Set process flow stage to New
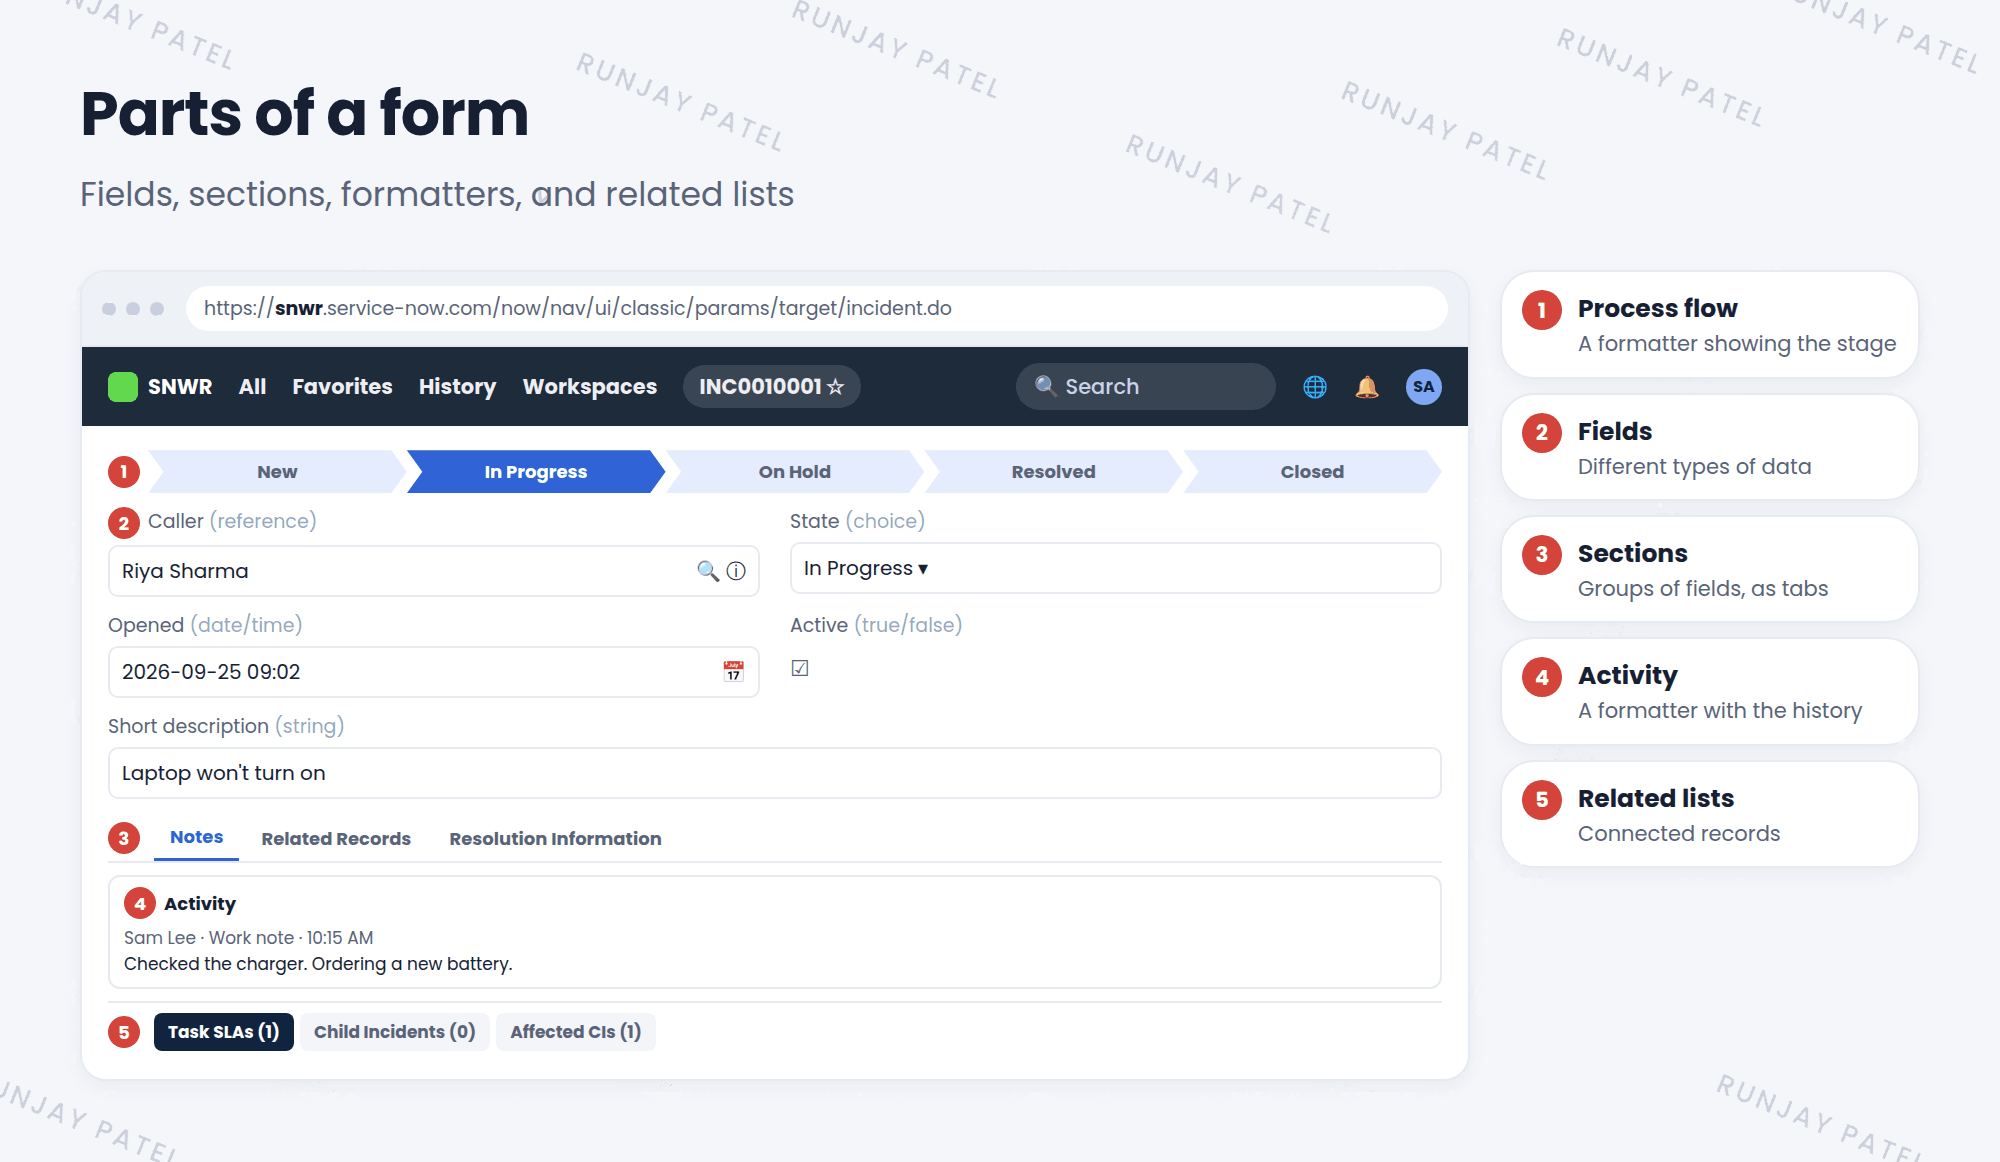Viewport: 2000px width, 1162px height. (277, 472)
